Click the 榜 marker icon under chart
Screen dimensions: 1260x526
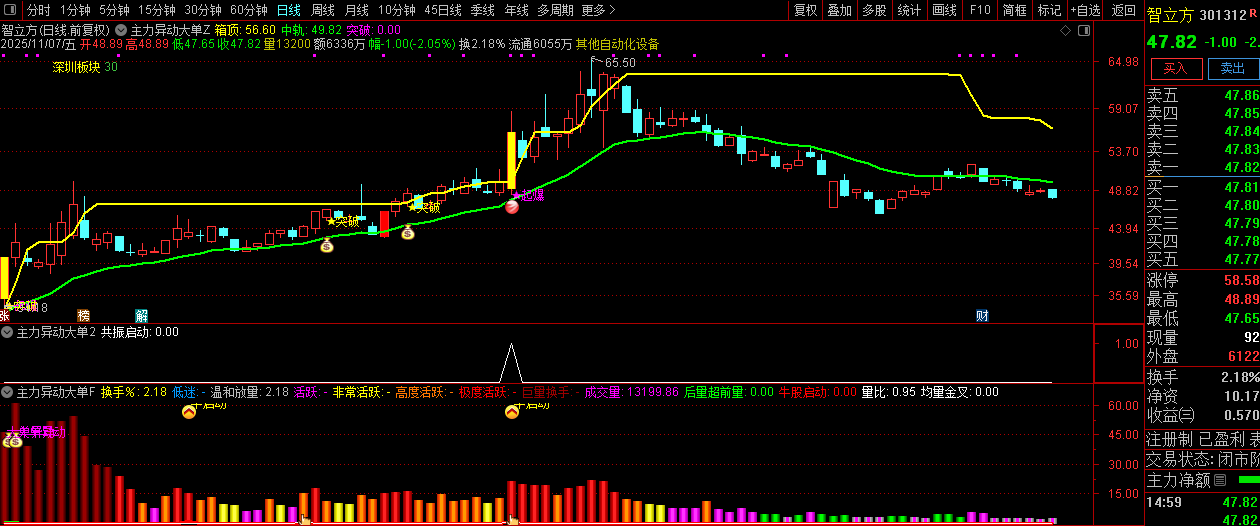(x=83, y=316)
